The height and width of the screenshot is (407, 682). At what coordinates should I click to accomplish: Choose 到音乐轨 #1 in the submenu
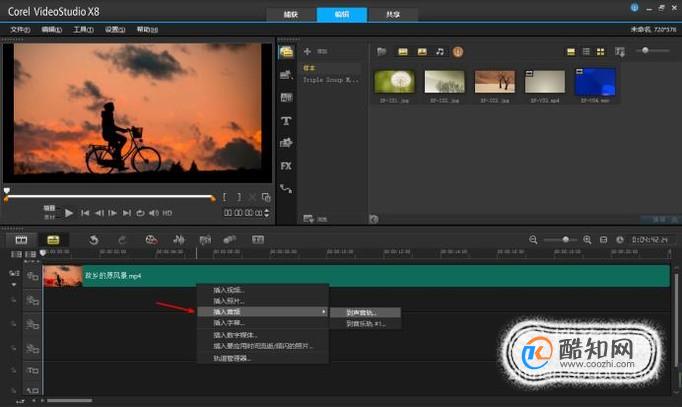[x=365, y=324]
